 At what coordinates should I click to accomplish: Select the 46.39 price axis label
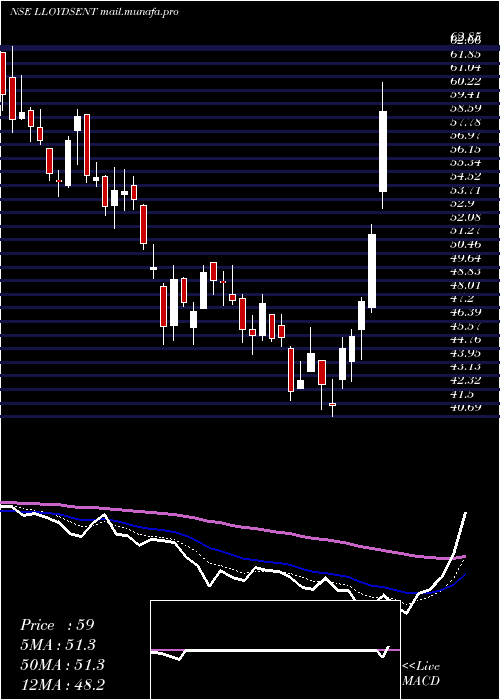tap(466, 312)
